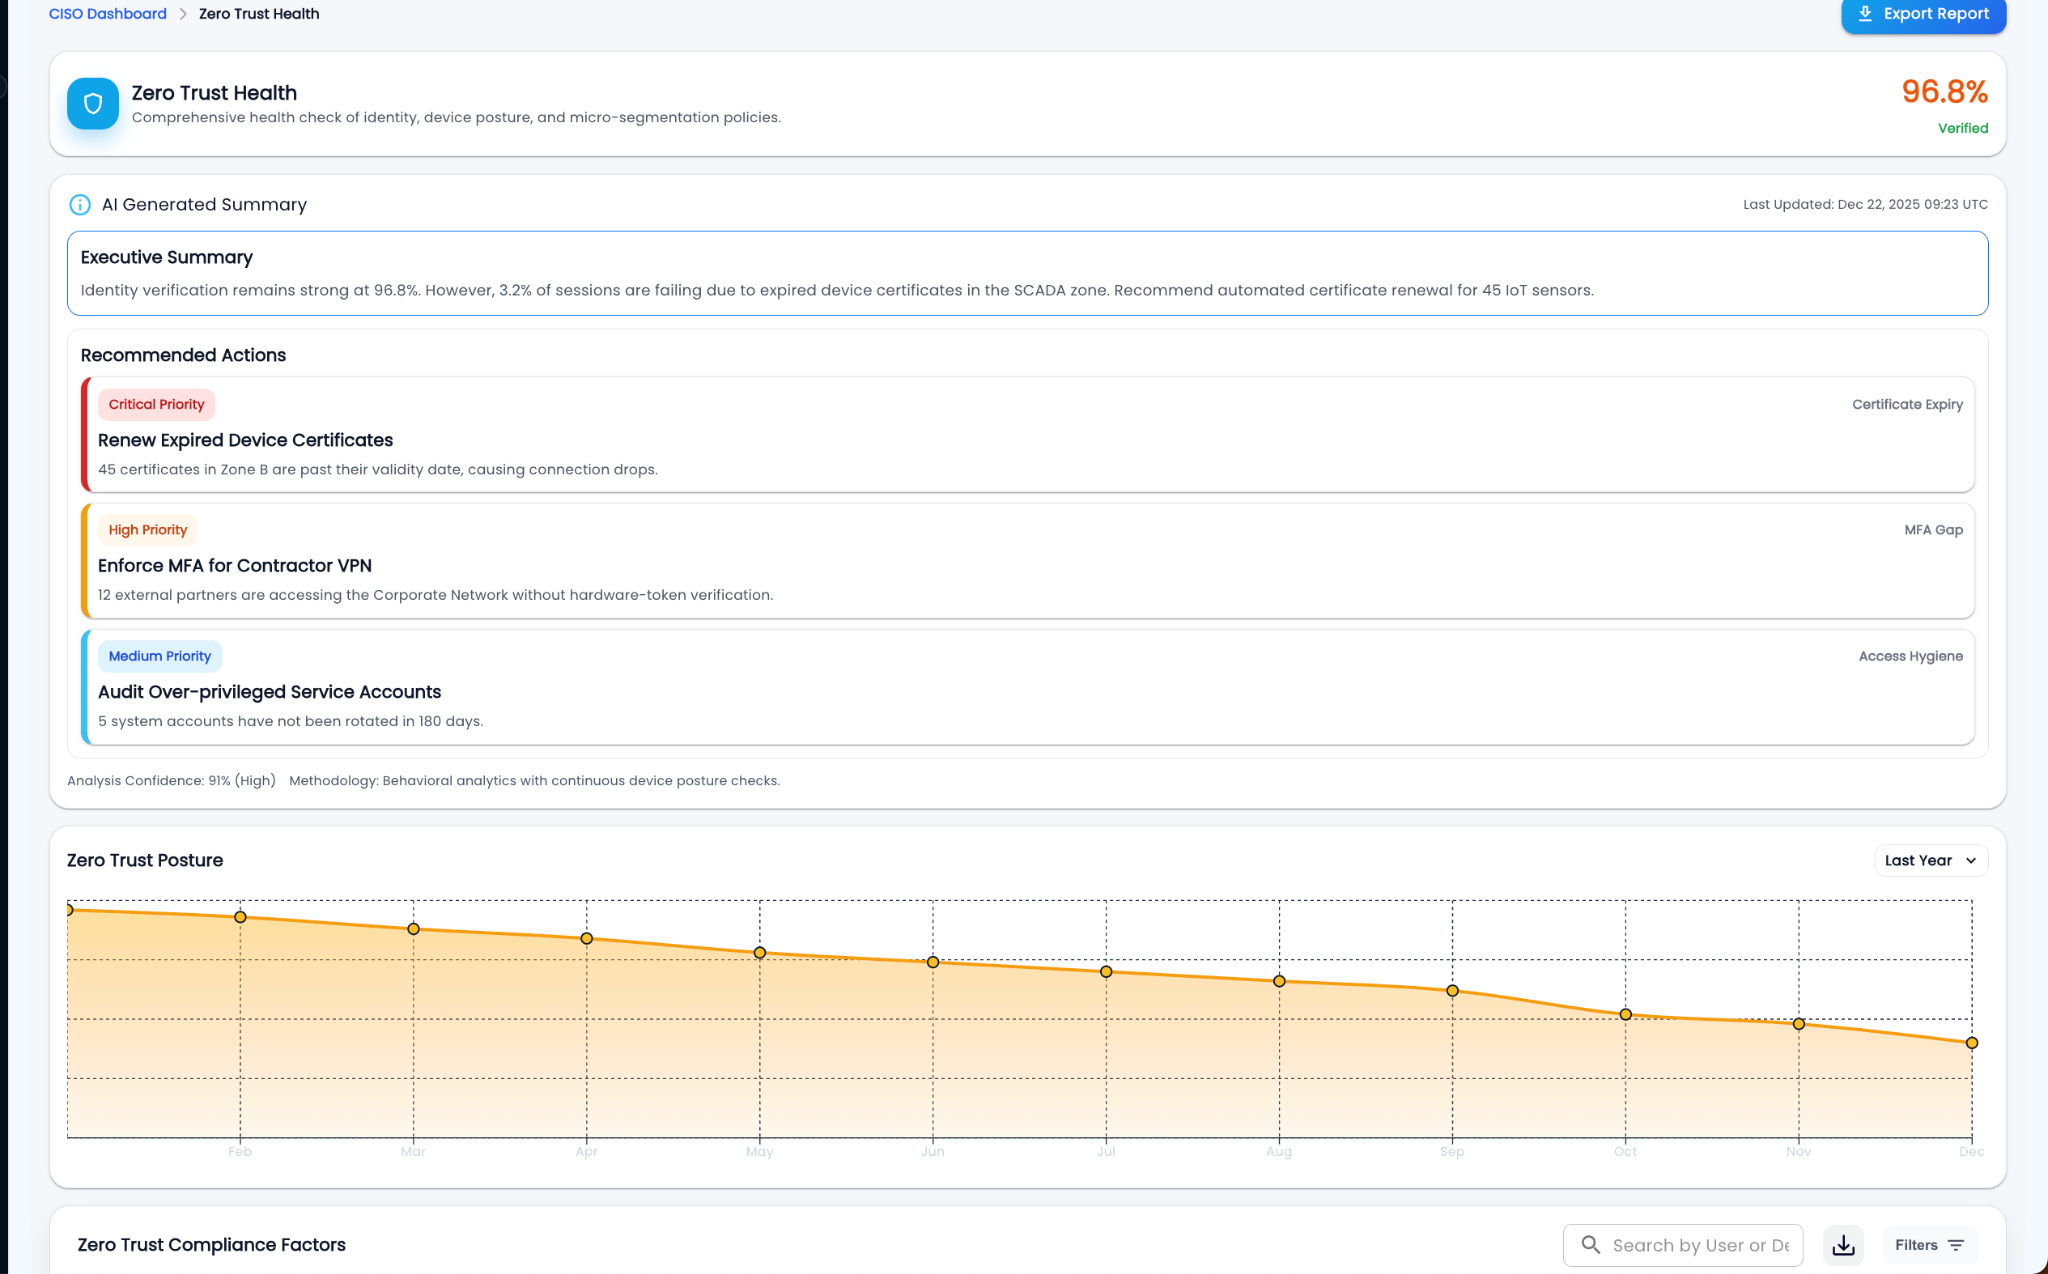The height and width of the screenshot is (1274, 2048).
Task: Click in the Search by User field
Action: [x=1700, y=1245]
